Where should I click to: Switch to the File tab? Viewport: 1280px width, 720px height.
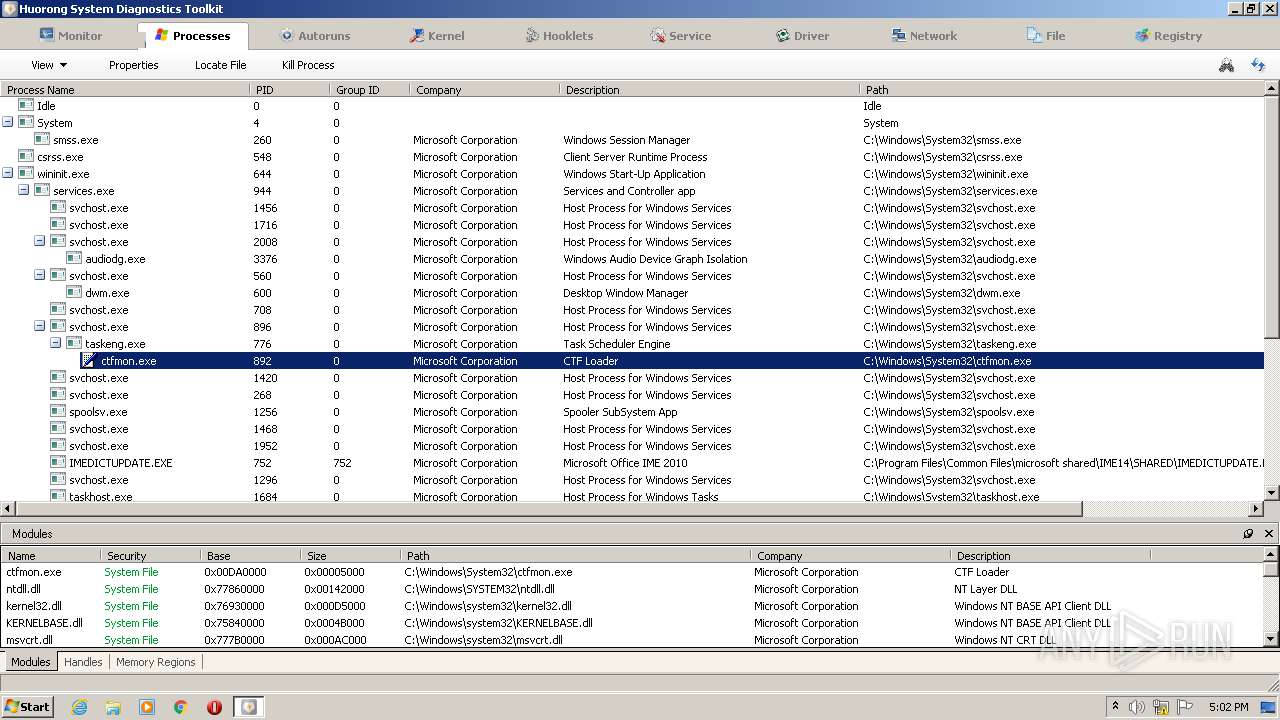[x=1046, y=35]
